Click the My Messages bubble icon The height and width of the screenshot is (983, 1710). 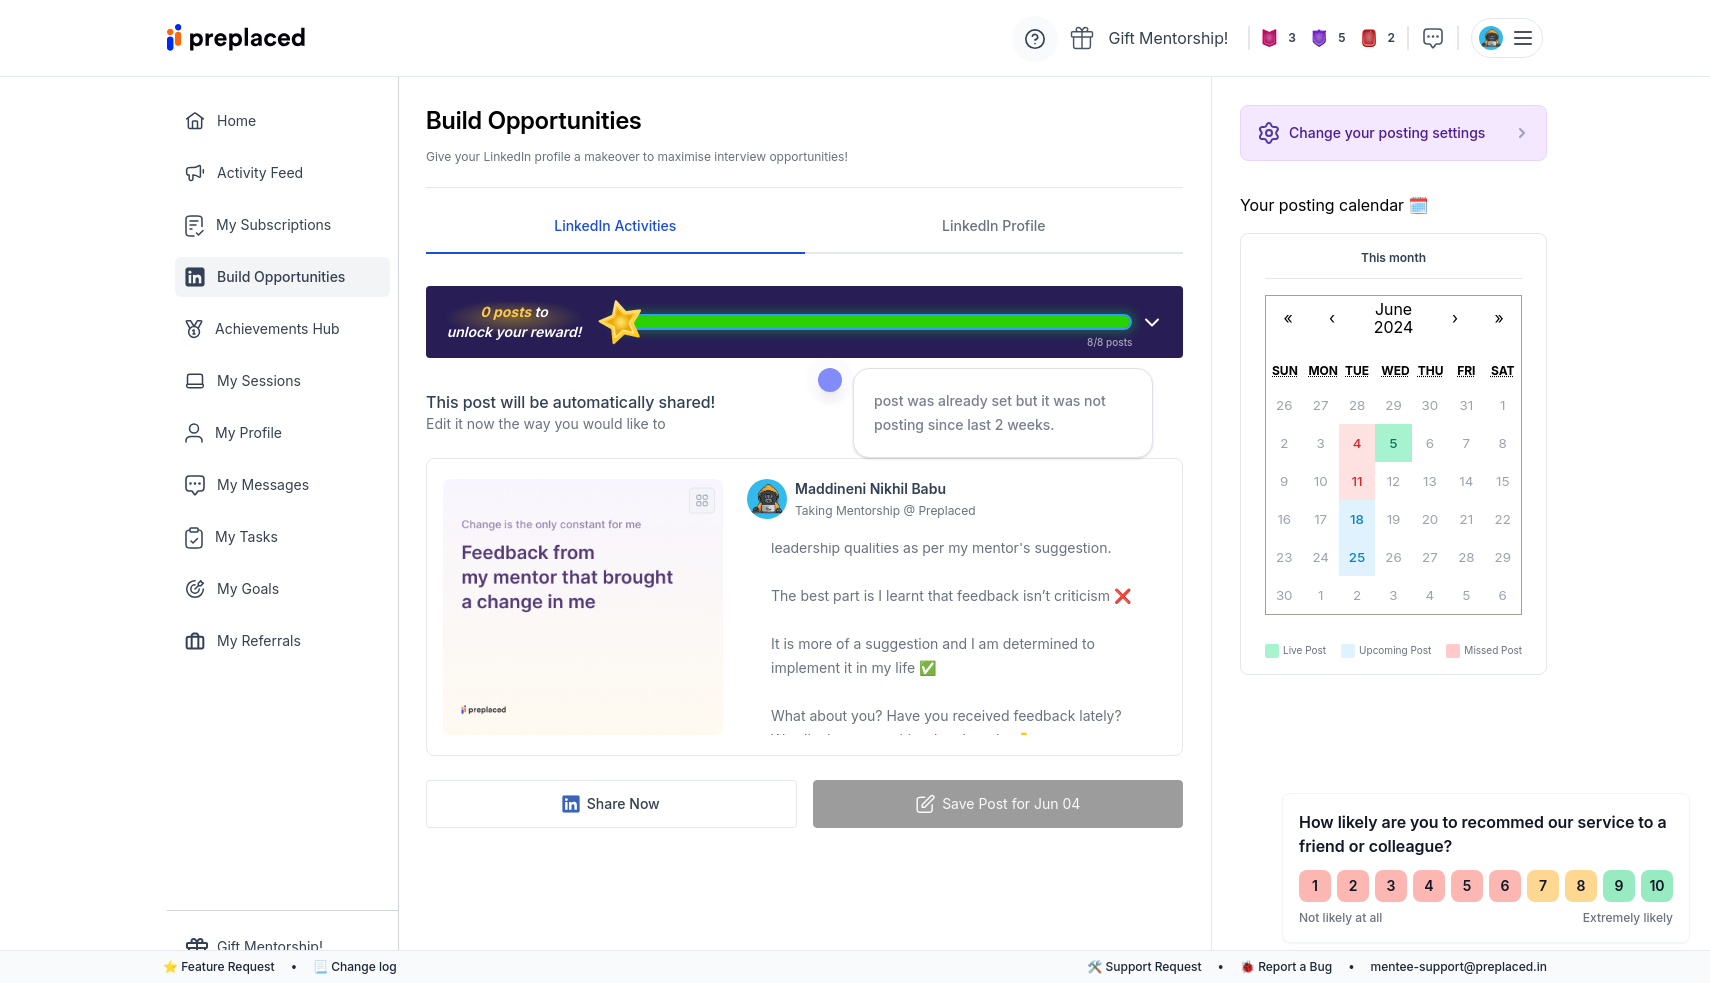pos(195,485)
